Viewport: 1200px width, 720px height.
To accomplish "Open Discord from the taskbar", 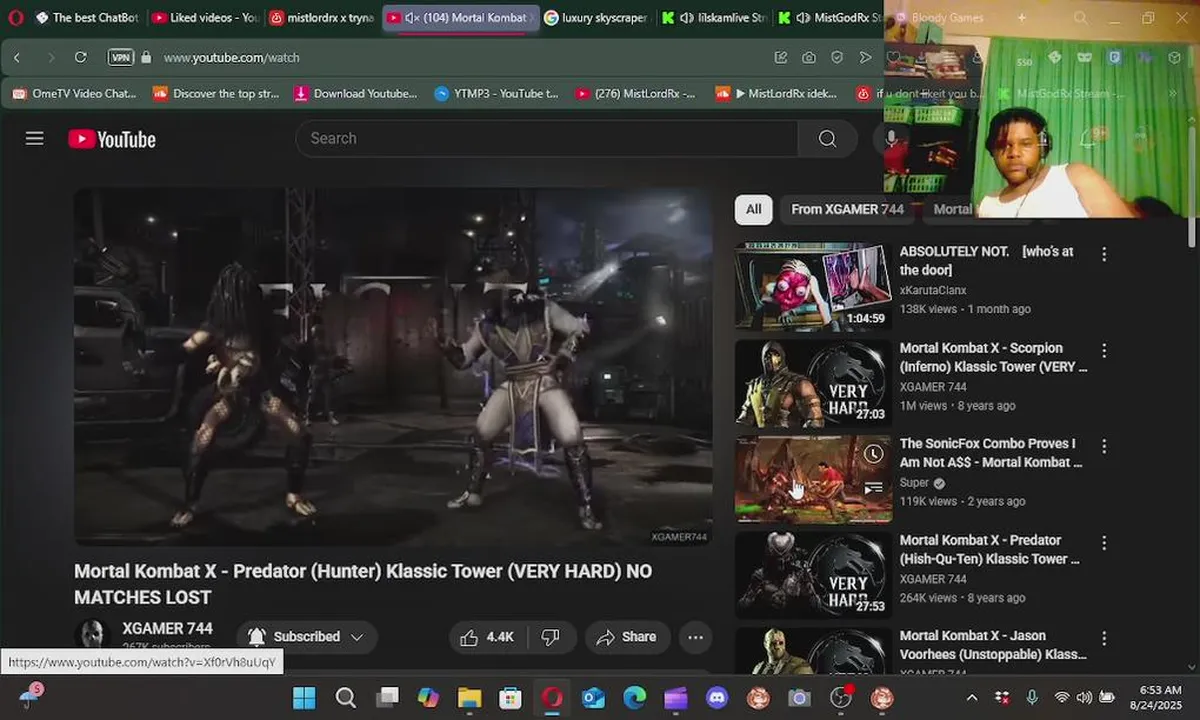I will 717,698.
